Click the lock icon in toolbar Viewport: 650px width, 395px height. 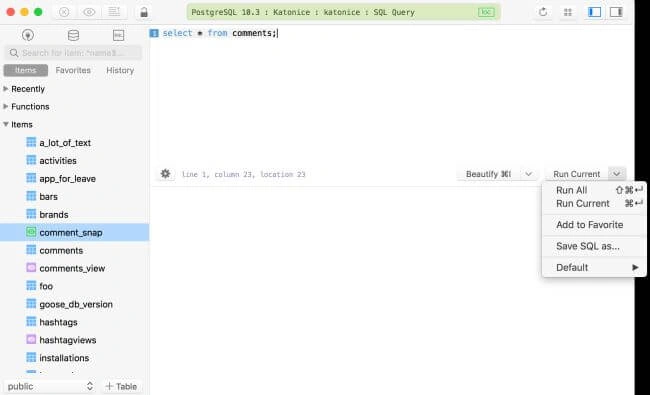144,12
